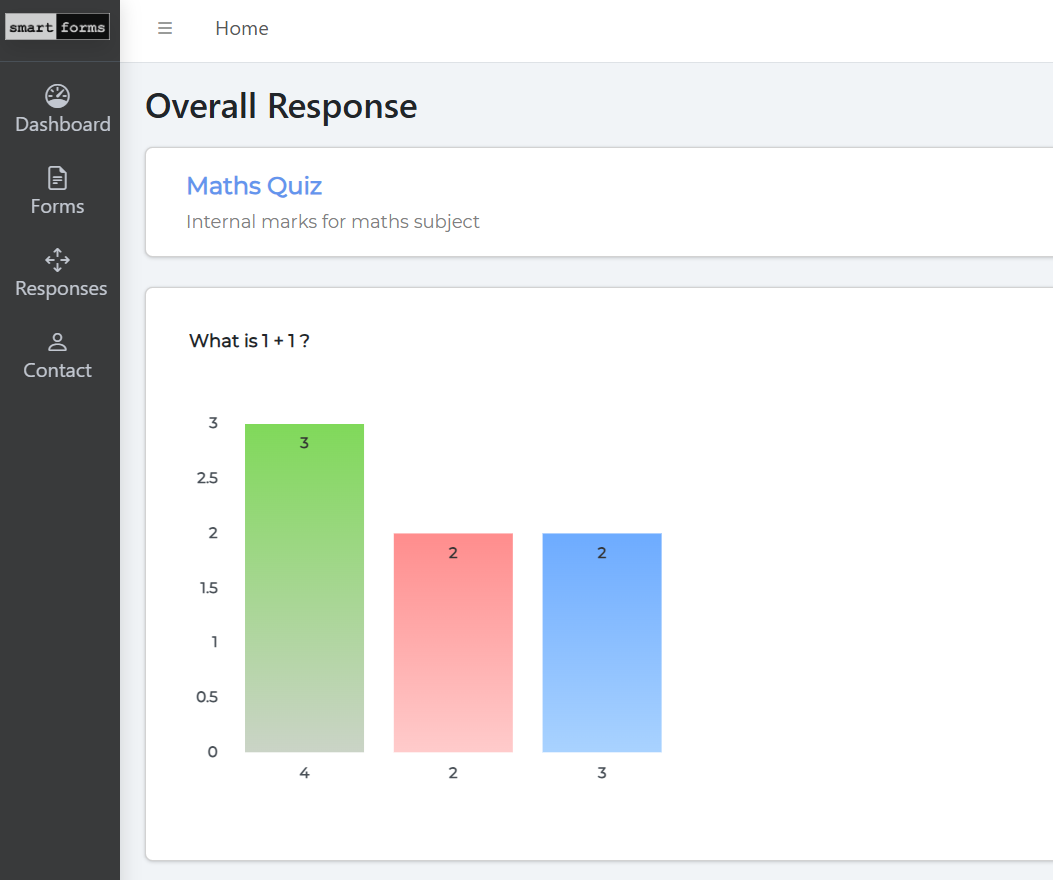Select the Responses menu label
1053x880 pixels.
61,289
